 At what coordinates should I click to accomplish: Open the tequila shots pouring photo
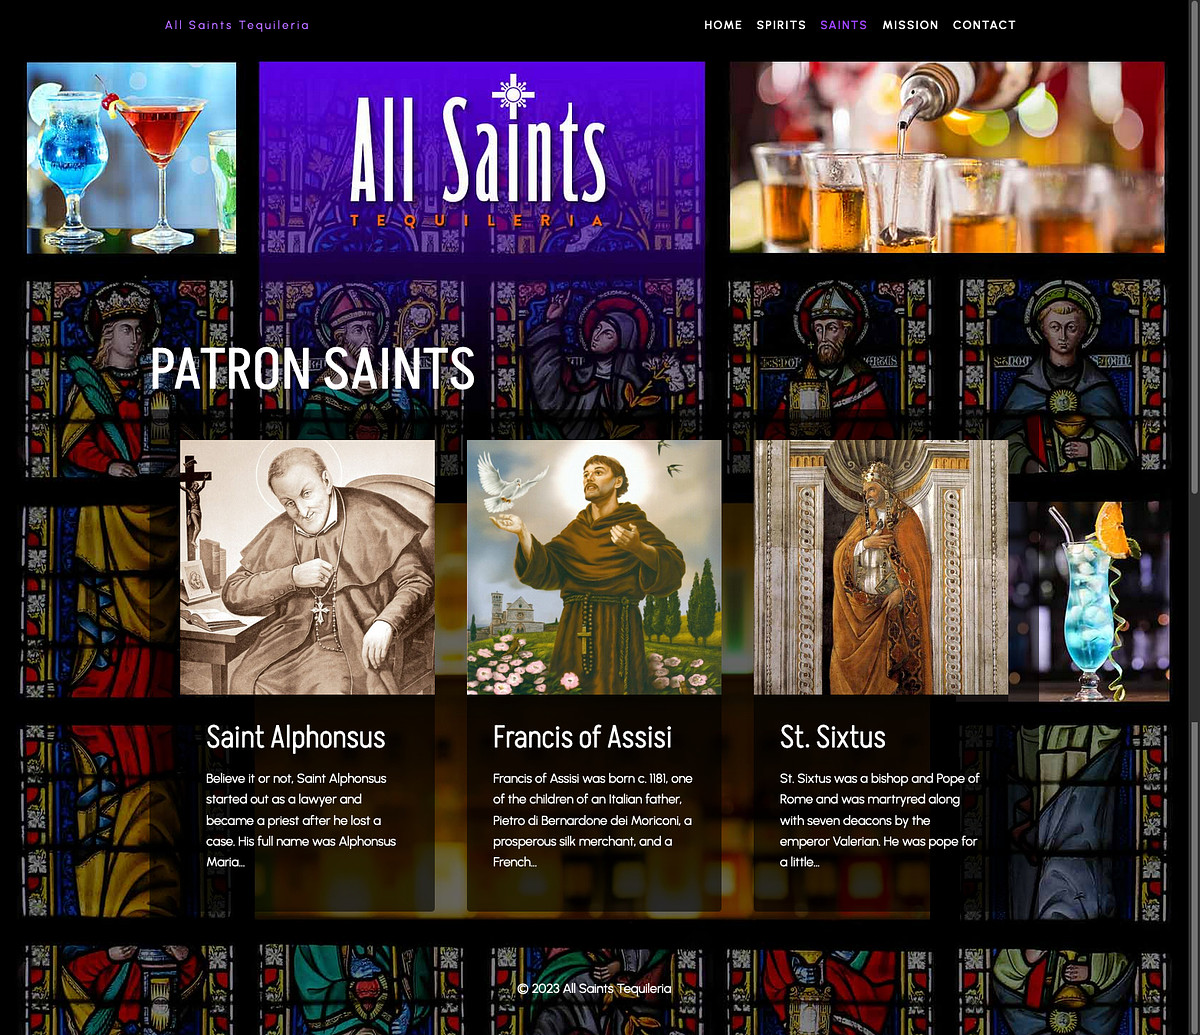click(947, 157)
